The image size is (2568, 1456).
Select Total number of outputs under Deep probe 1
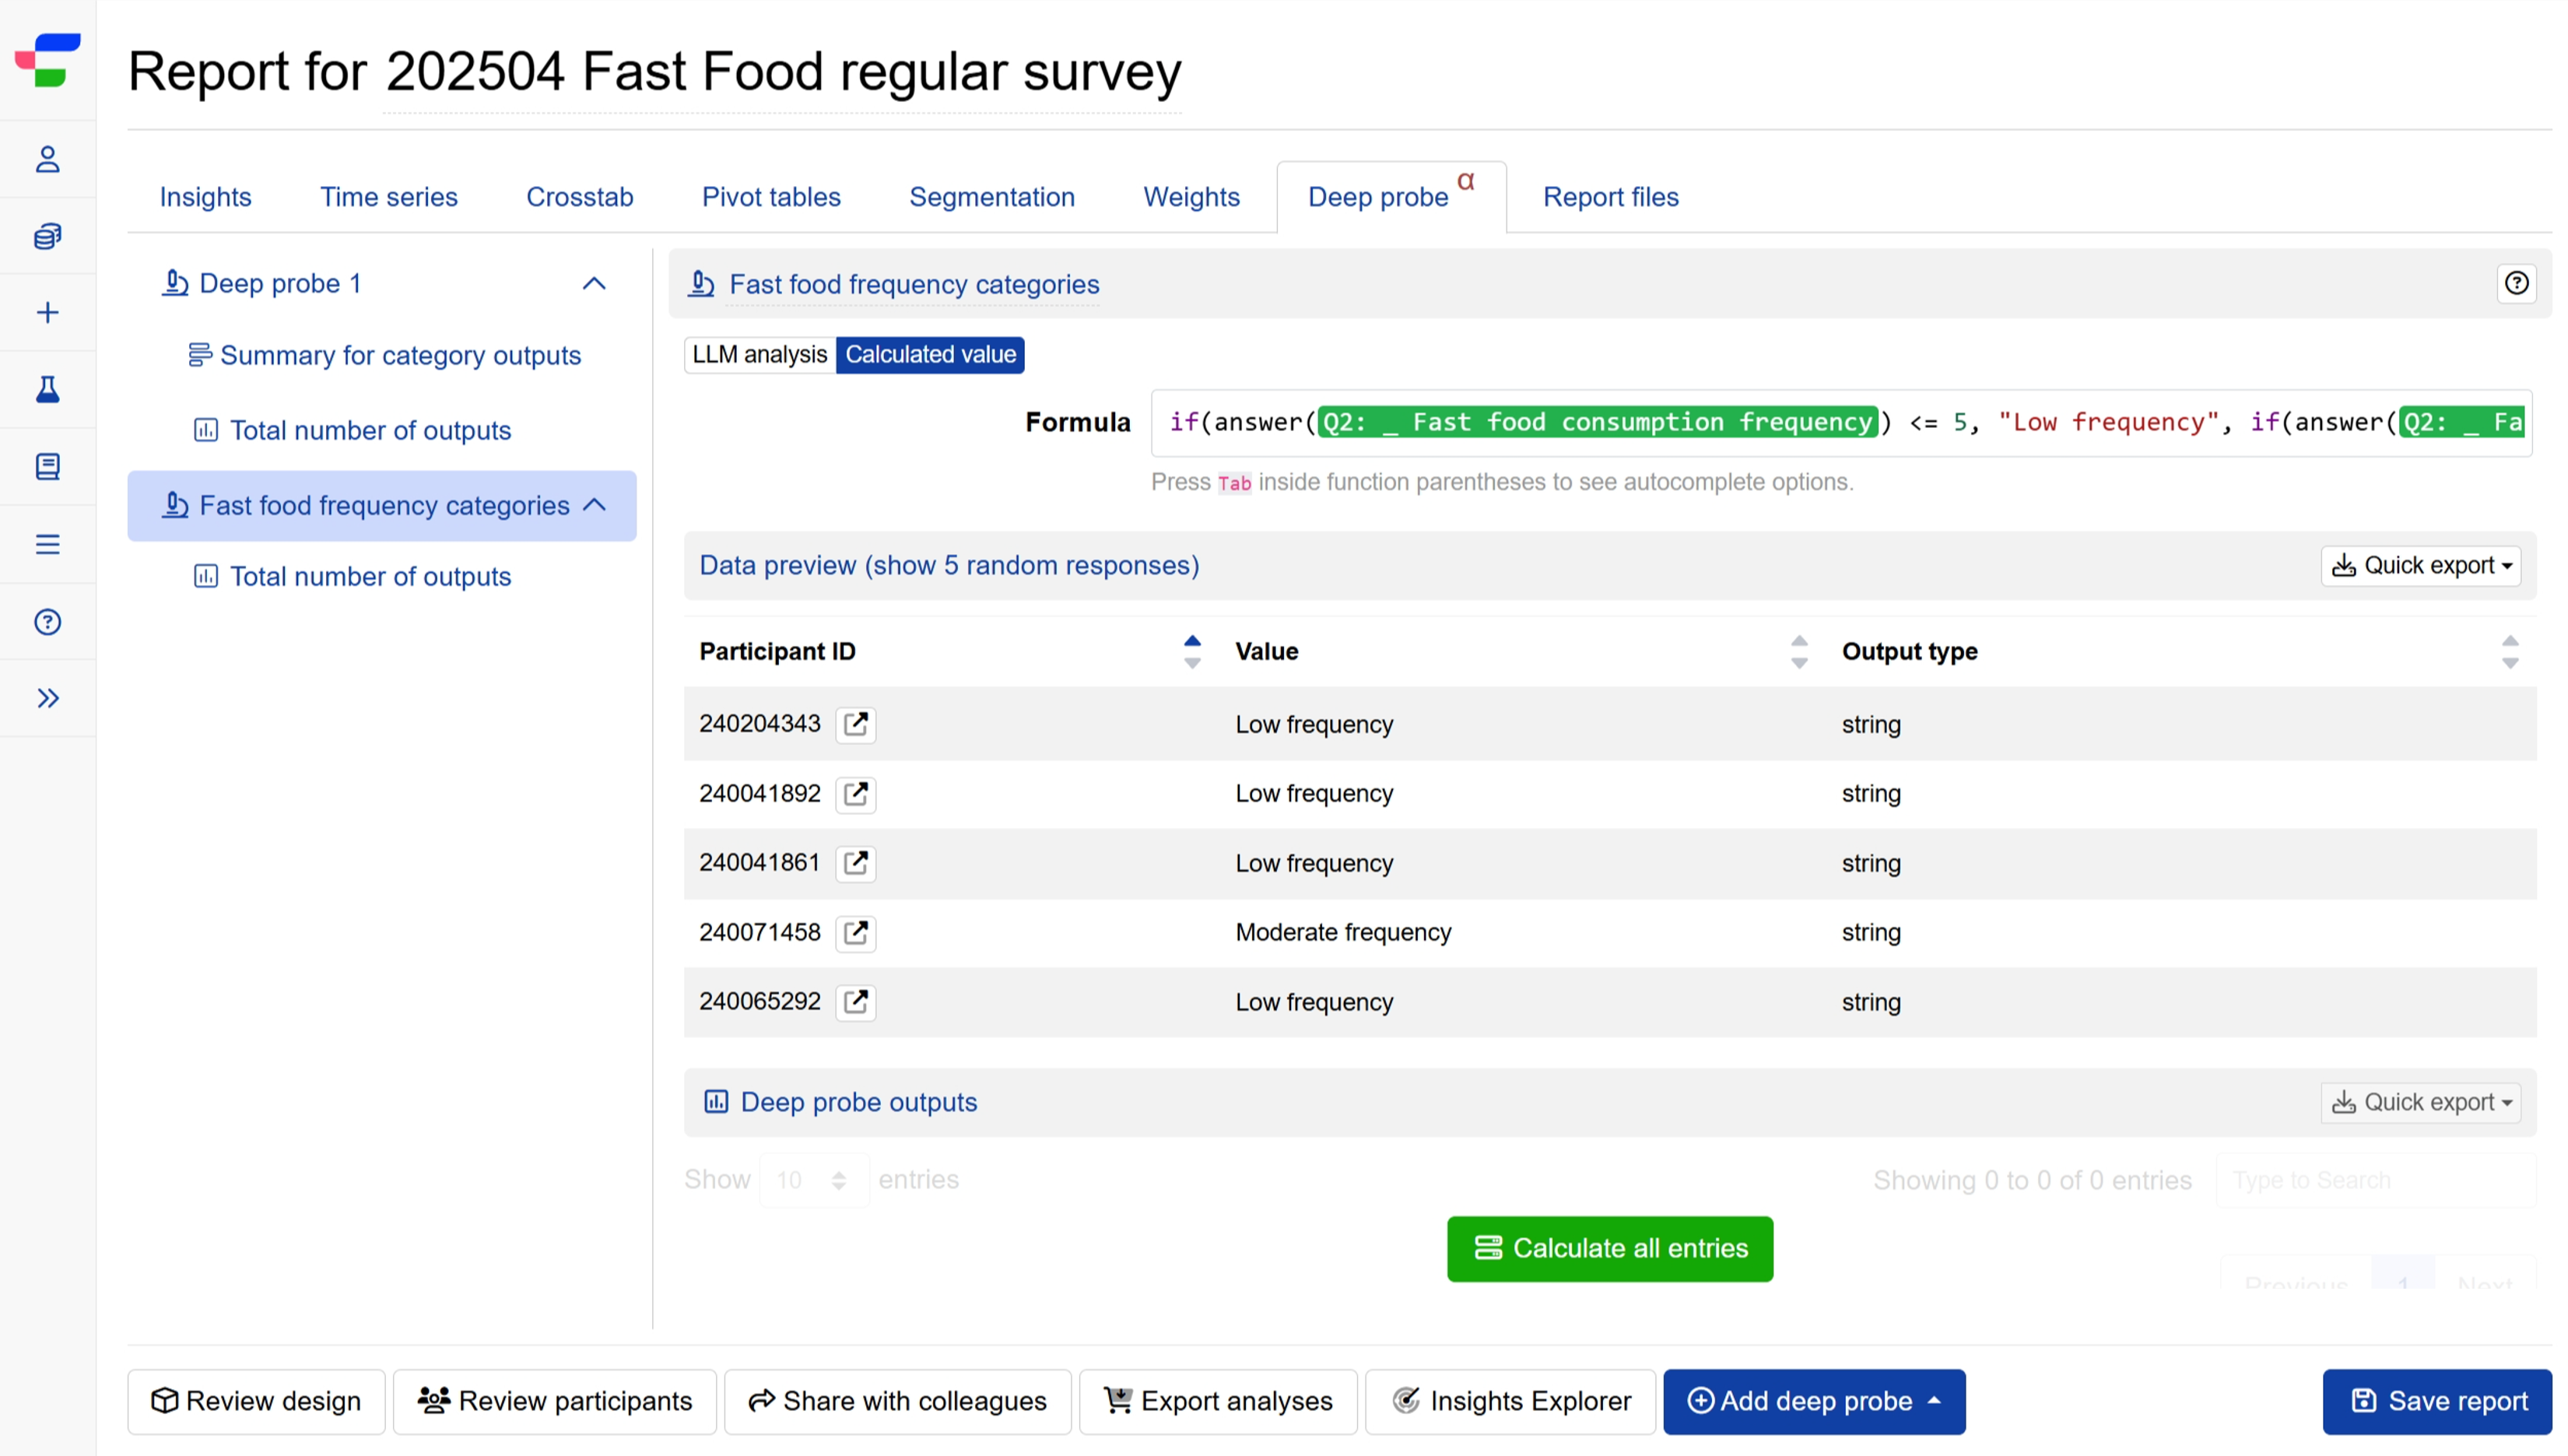coord(352,430)
